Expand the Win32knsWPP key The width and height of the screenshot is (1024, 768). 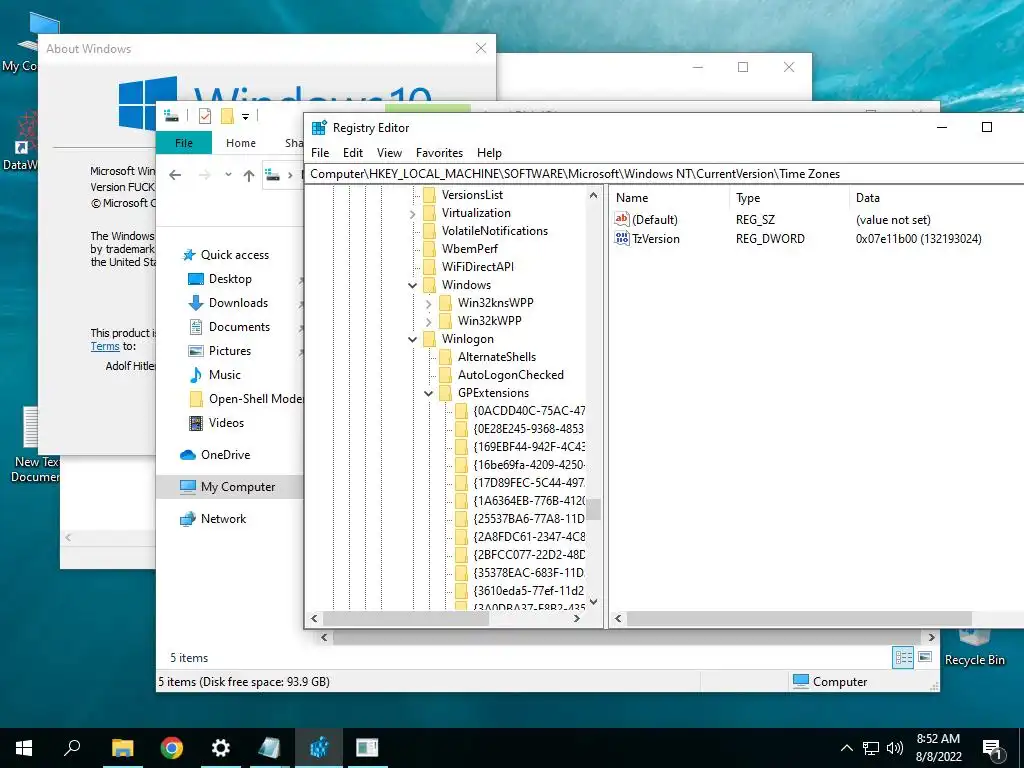click(x=428, y=304)
